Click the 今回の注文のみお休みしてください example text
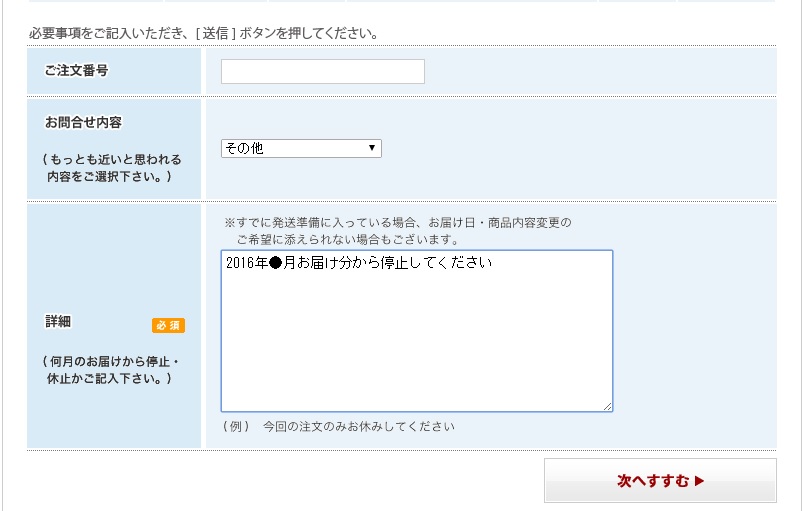The width and height of the screenshot is (806, 511). [359, 427]
